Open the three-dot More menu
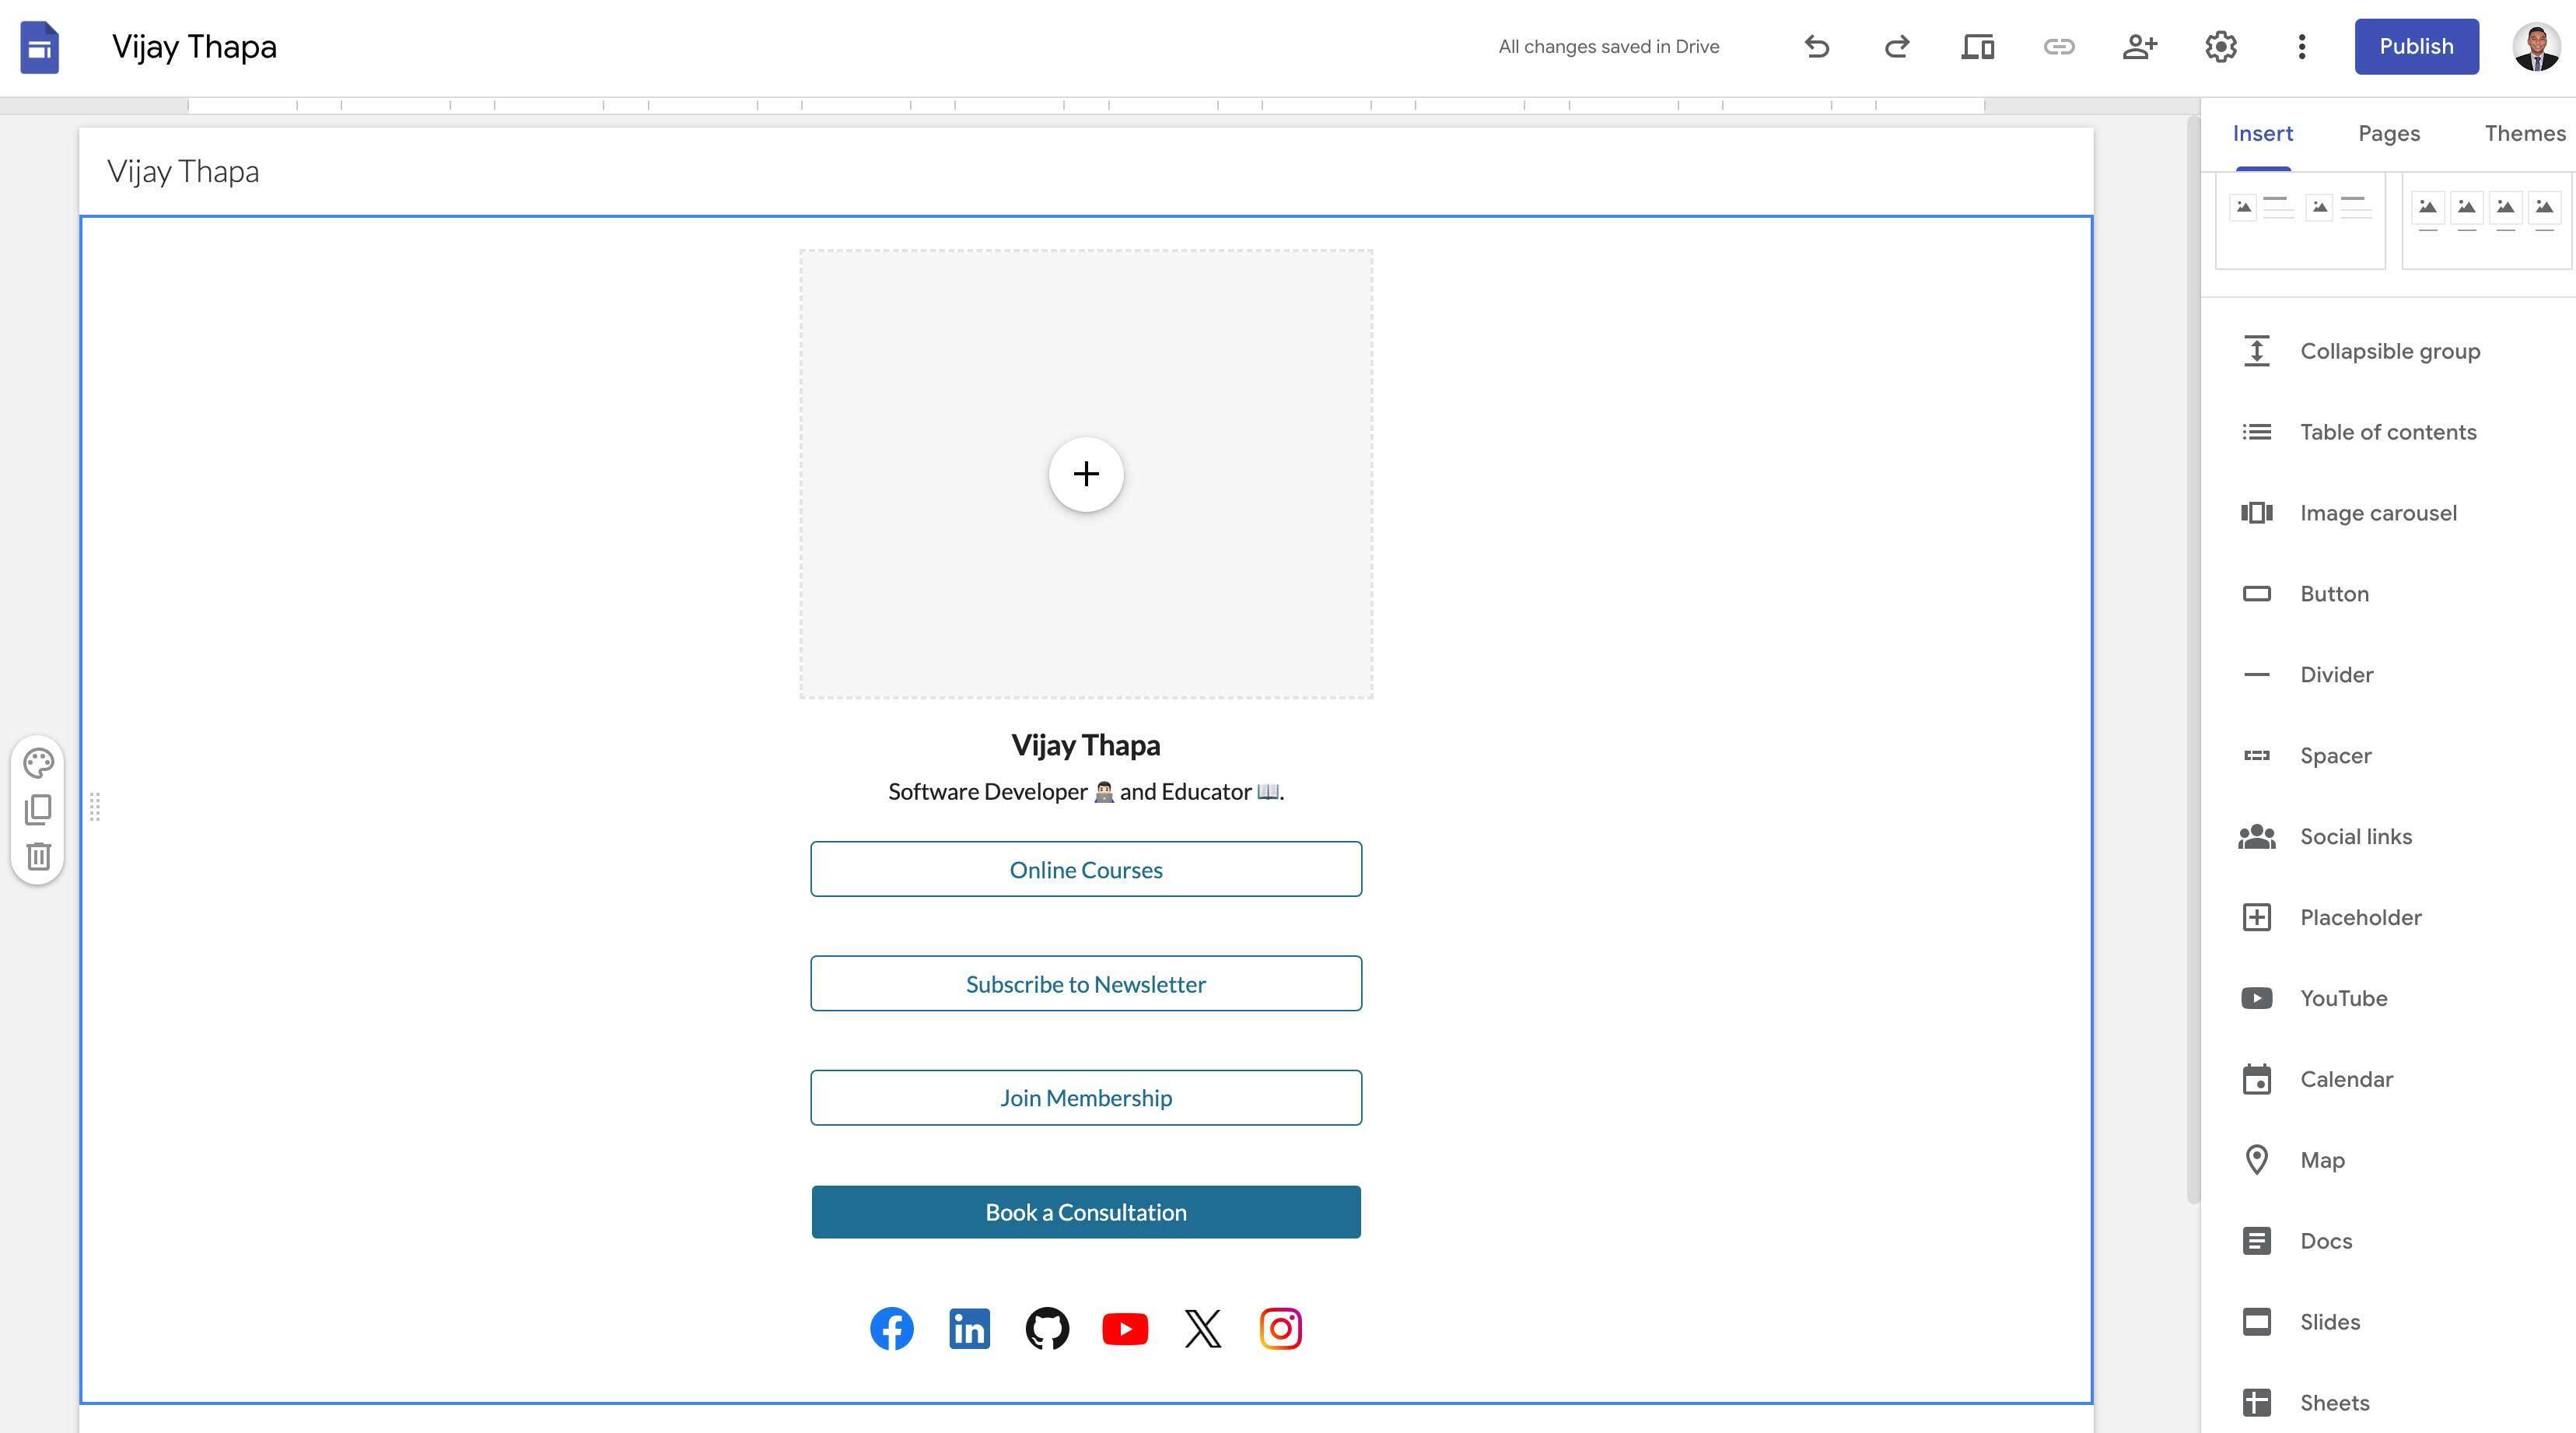This screenshot has width=2576, height=1433. (x=2302, y=47)
